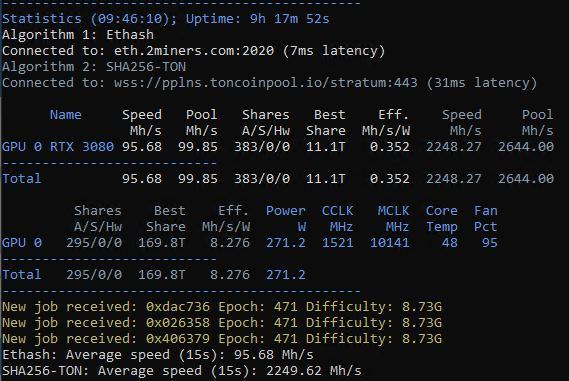Click the Name column header
The image size is (569, 381).
66,114
